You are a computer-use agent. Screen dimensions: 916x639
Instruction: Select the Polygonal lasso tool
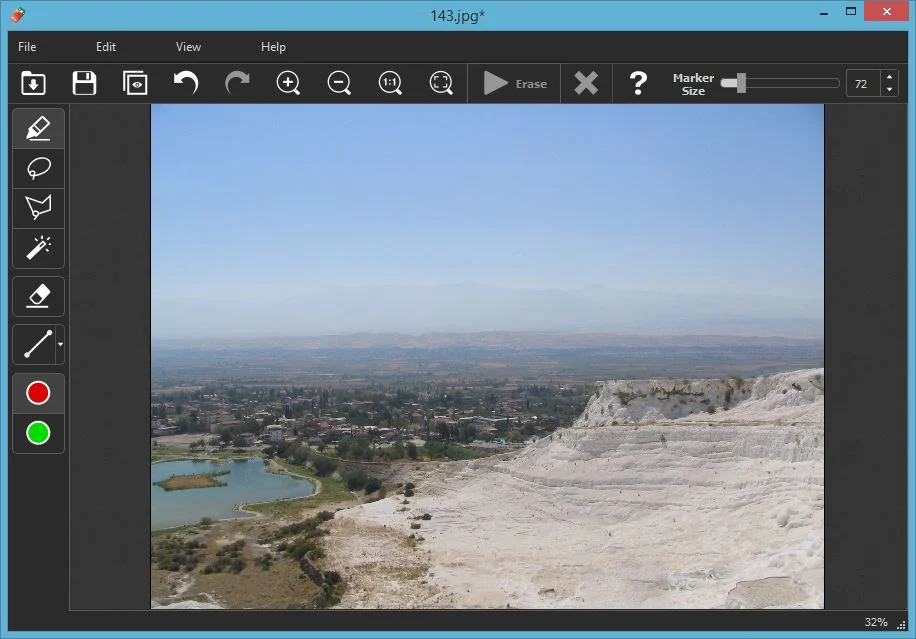(x=38, y=208)
